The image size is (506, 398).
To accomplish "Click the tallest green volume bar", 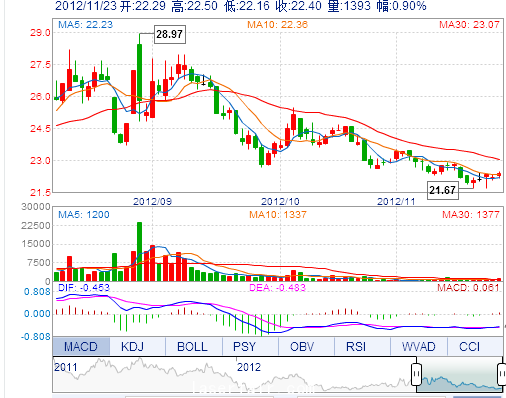I will point(139,252).
